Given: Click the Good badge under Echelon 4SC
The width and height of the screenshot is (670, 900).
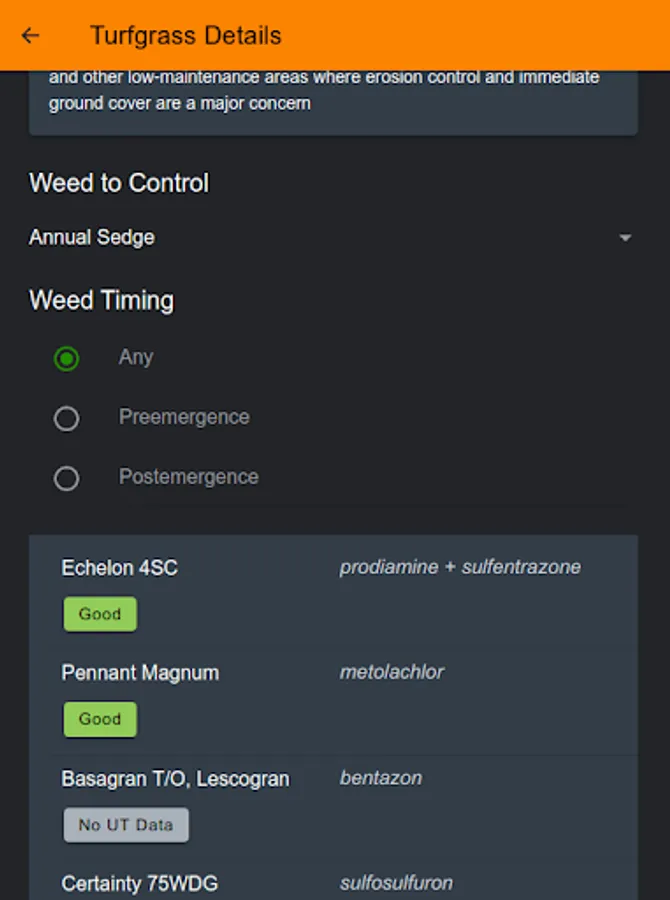Looking at the screenshot, I should click(x=100, y=614).
